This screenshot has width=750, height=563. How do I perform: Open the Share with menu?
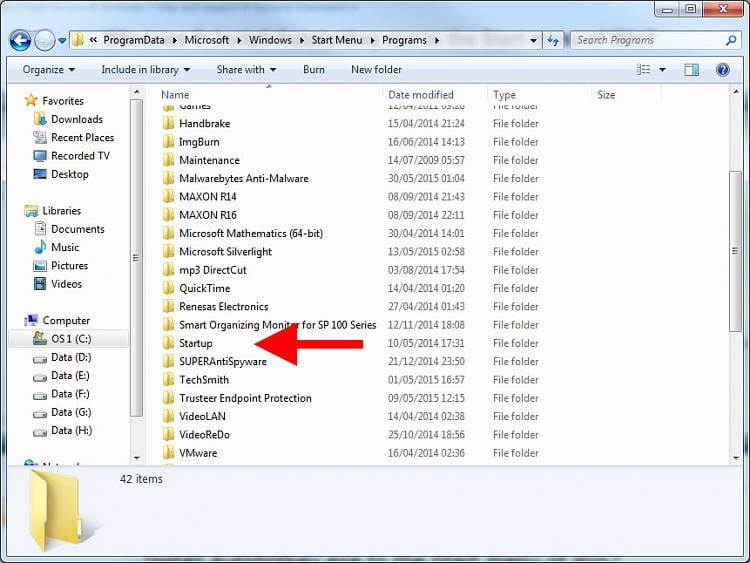coord(246,70)
